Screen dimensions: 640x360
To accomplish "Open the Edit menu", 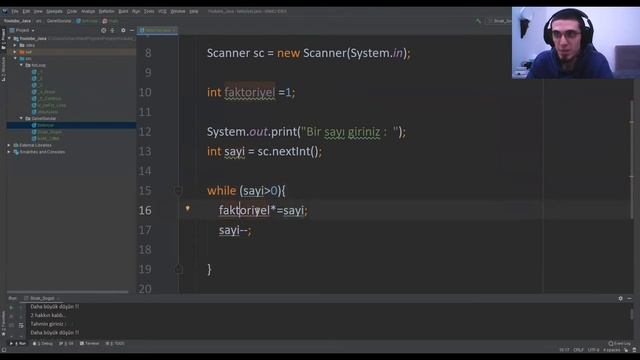I will pos(26,11).
